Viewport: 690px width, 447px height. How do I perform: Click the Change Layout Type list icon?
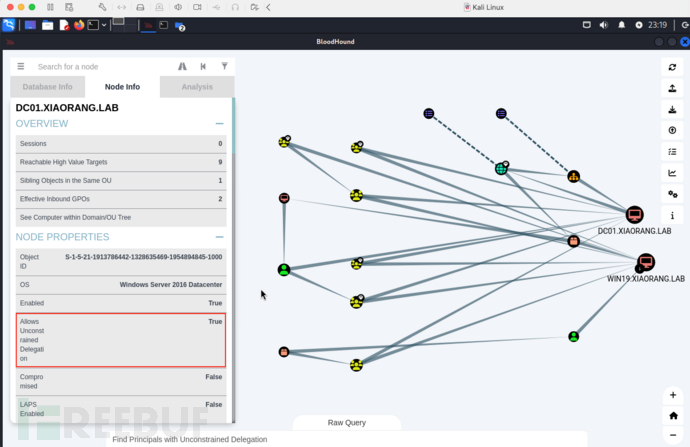pyautogui.click(x=672, y=152)
